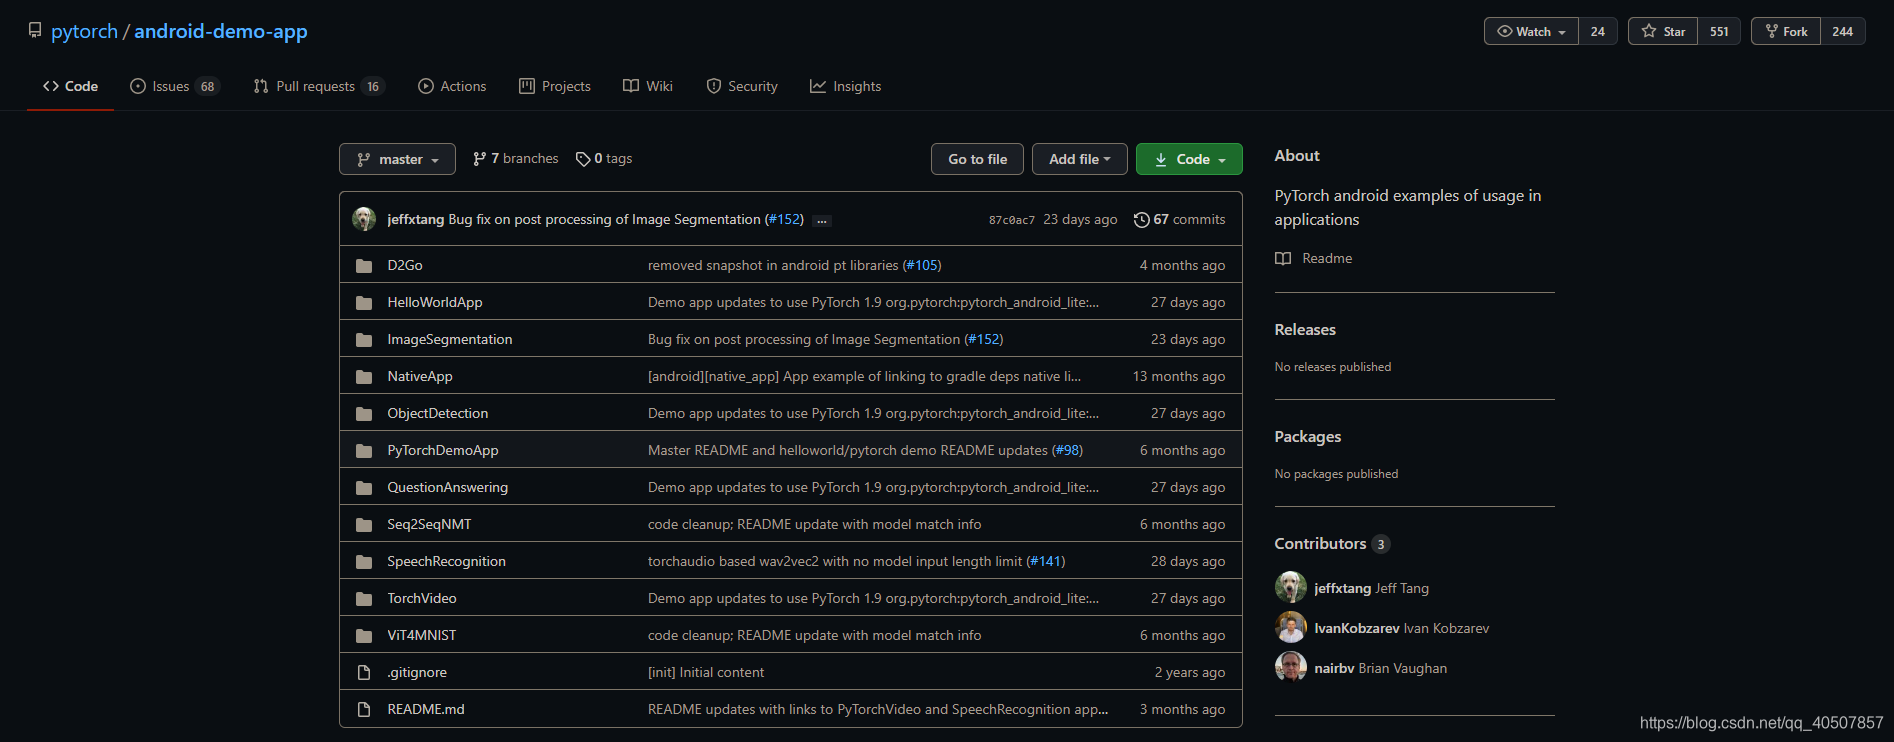Open the Pull requests tab
The width and height of the screenshot is (1894, 742).
pos(318,86)
